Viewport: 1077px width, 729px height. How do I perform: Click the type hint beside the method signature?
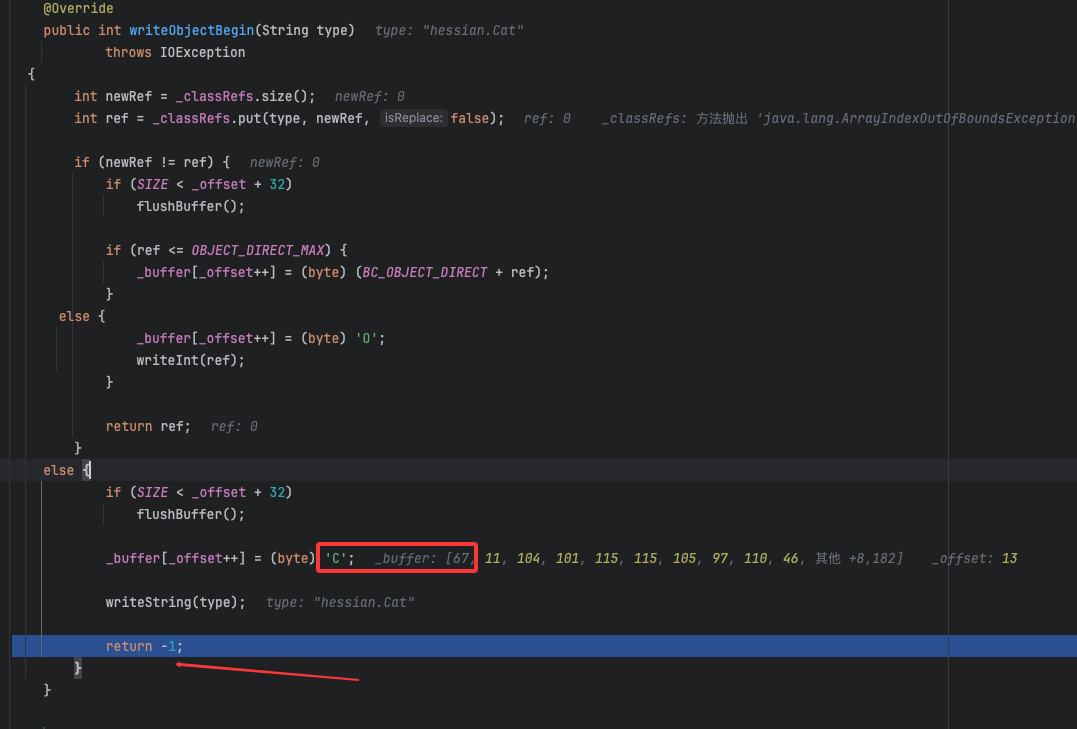(x=449, y=30)
